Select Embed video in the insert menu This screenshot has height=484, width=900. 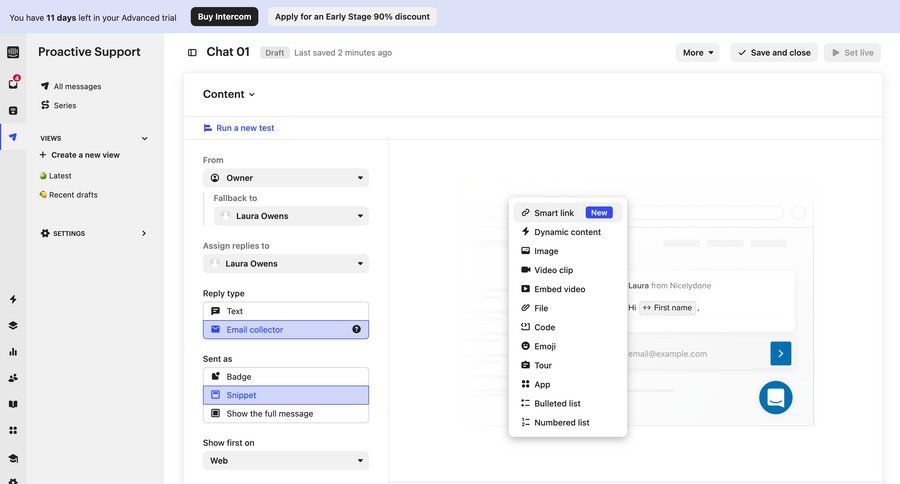(x=567, y=289)
